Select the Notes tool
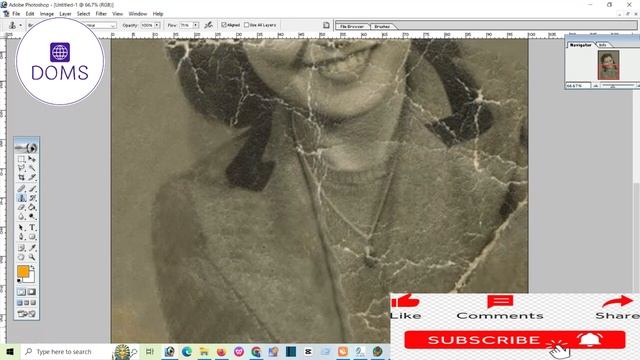The width and height of the screenshot is (640, 360). click(21, 248)
